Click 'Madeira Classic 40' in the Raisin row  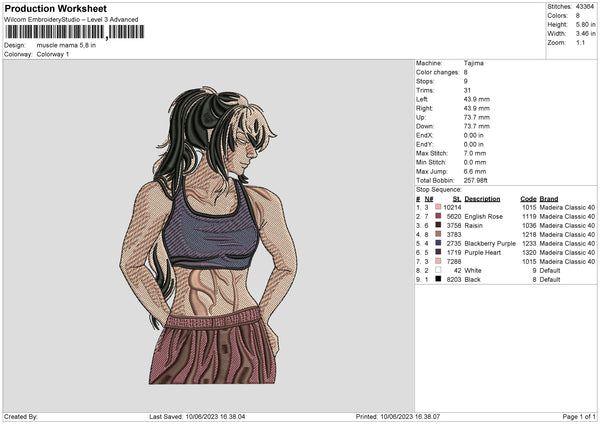point(567,225)
